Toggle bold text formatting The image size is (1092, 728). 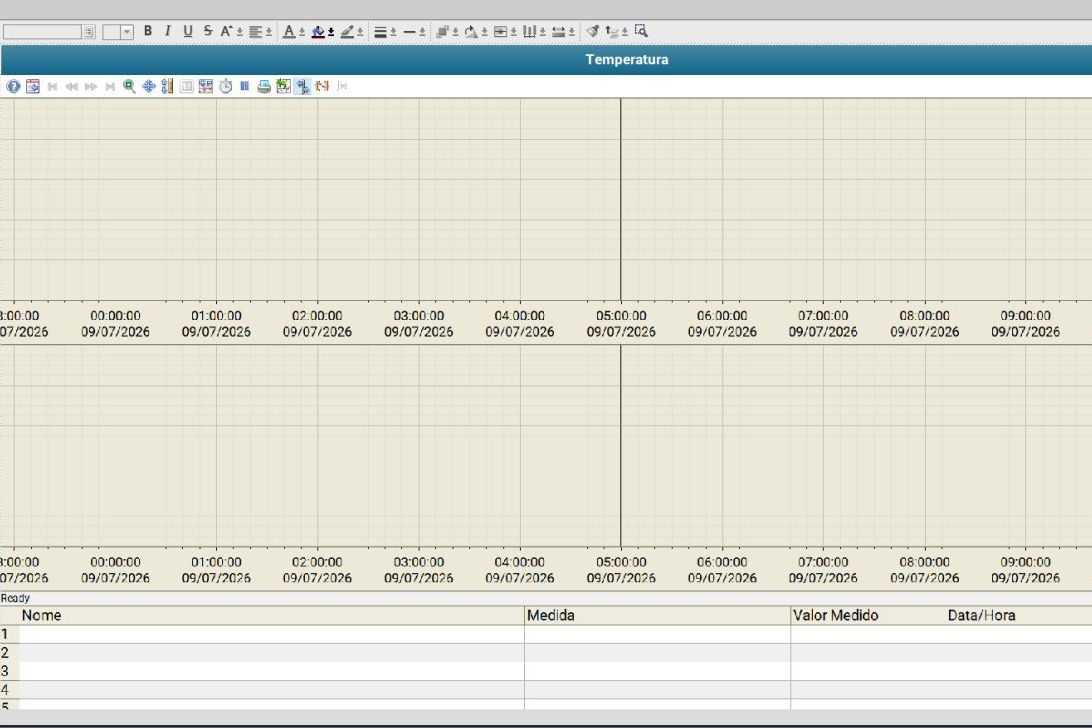click(148, 31)
